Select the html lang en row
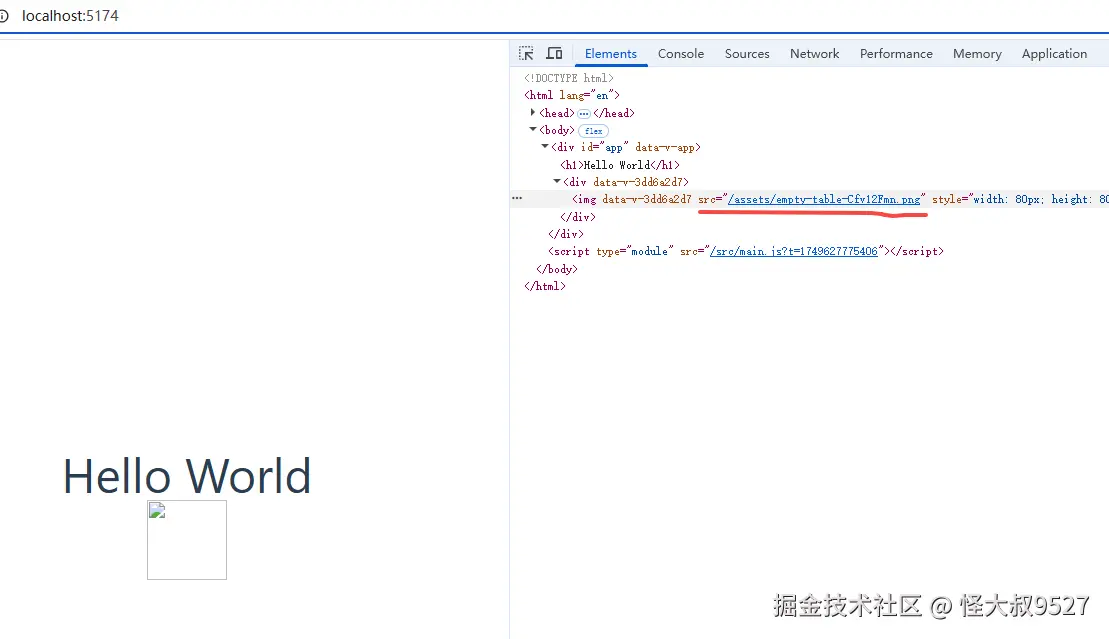 (571, 95)
